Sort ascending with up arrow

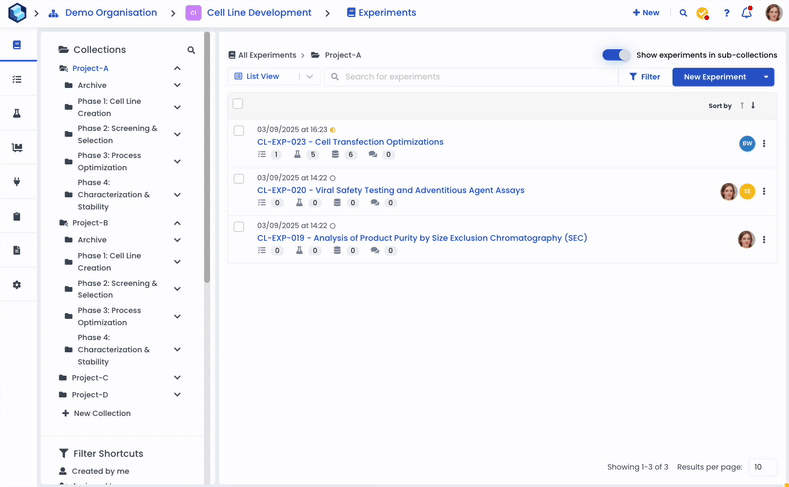[742, 105]
